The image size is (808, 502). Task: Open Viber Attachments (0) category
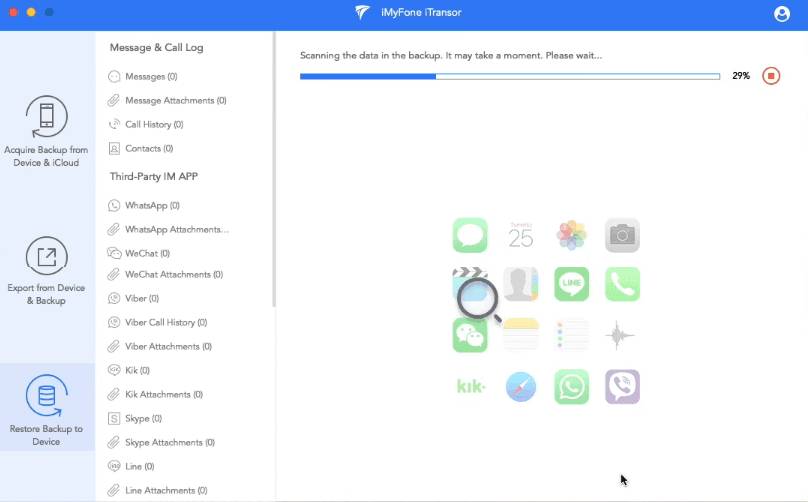[x=160, y=346]
